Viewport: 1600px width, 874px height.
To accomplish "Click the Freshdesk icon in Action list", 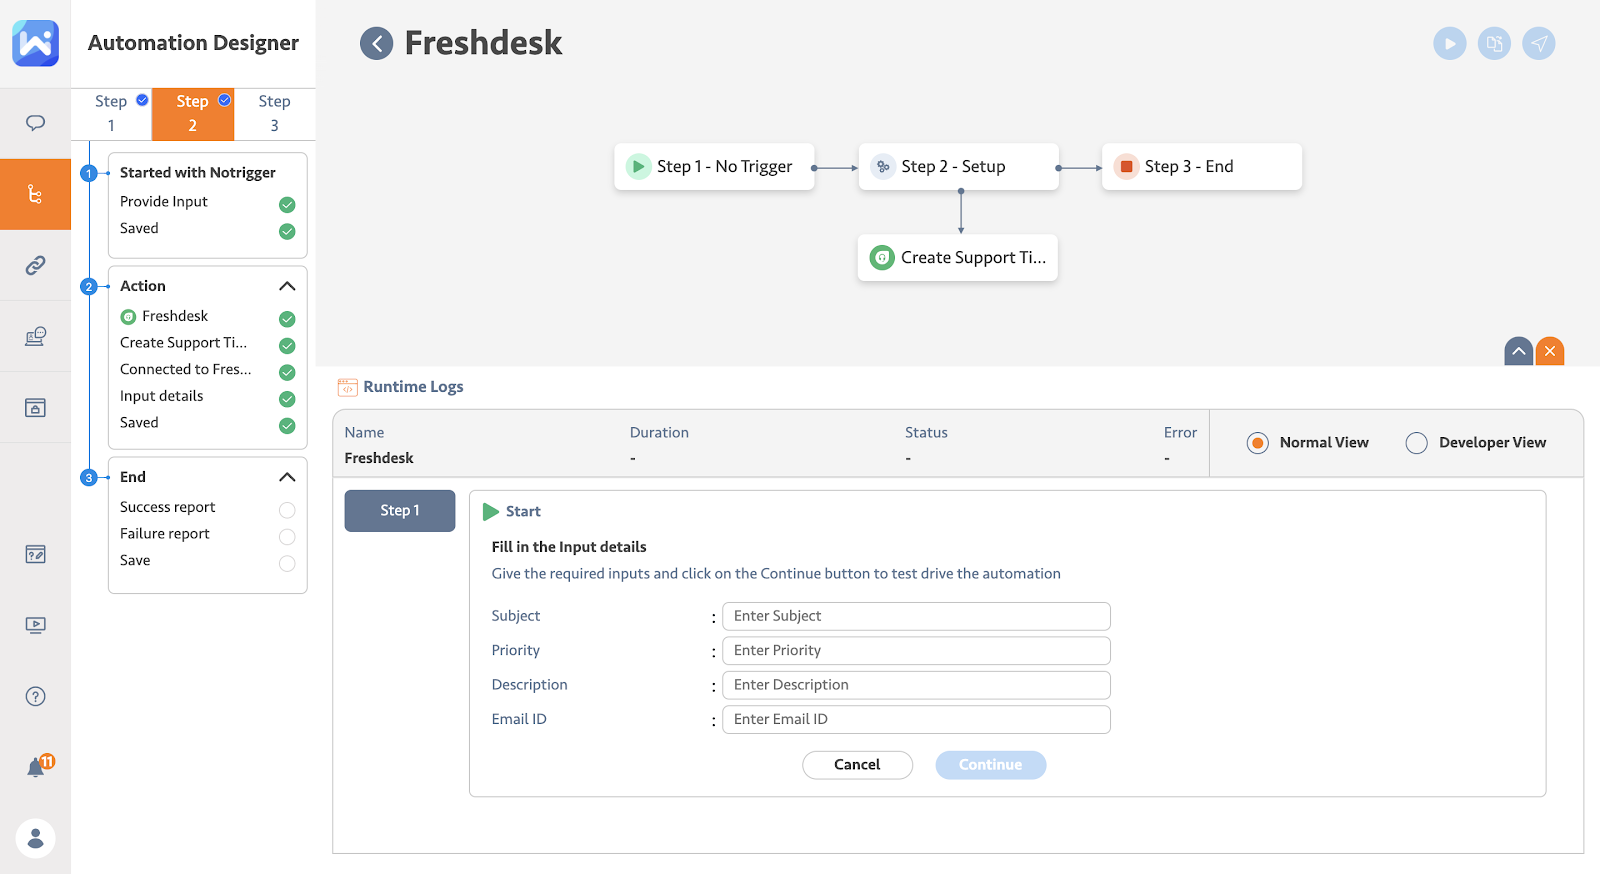I will (x=128, y=317).
